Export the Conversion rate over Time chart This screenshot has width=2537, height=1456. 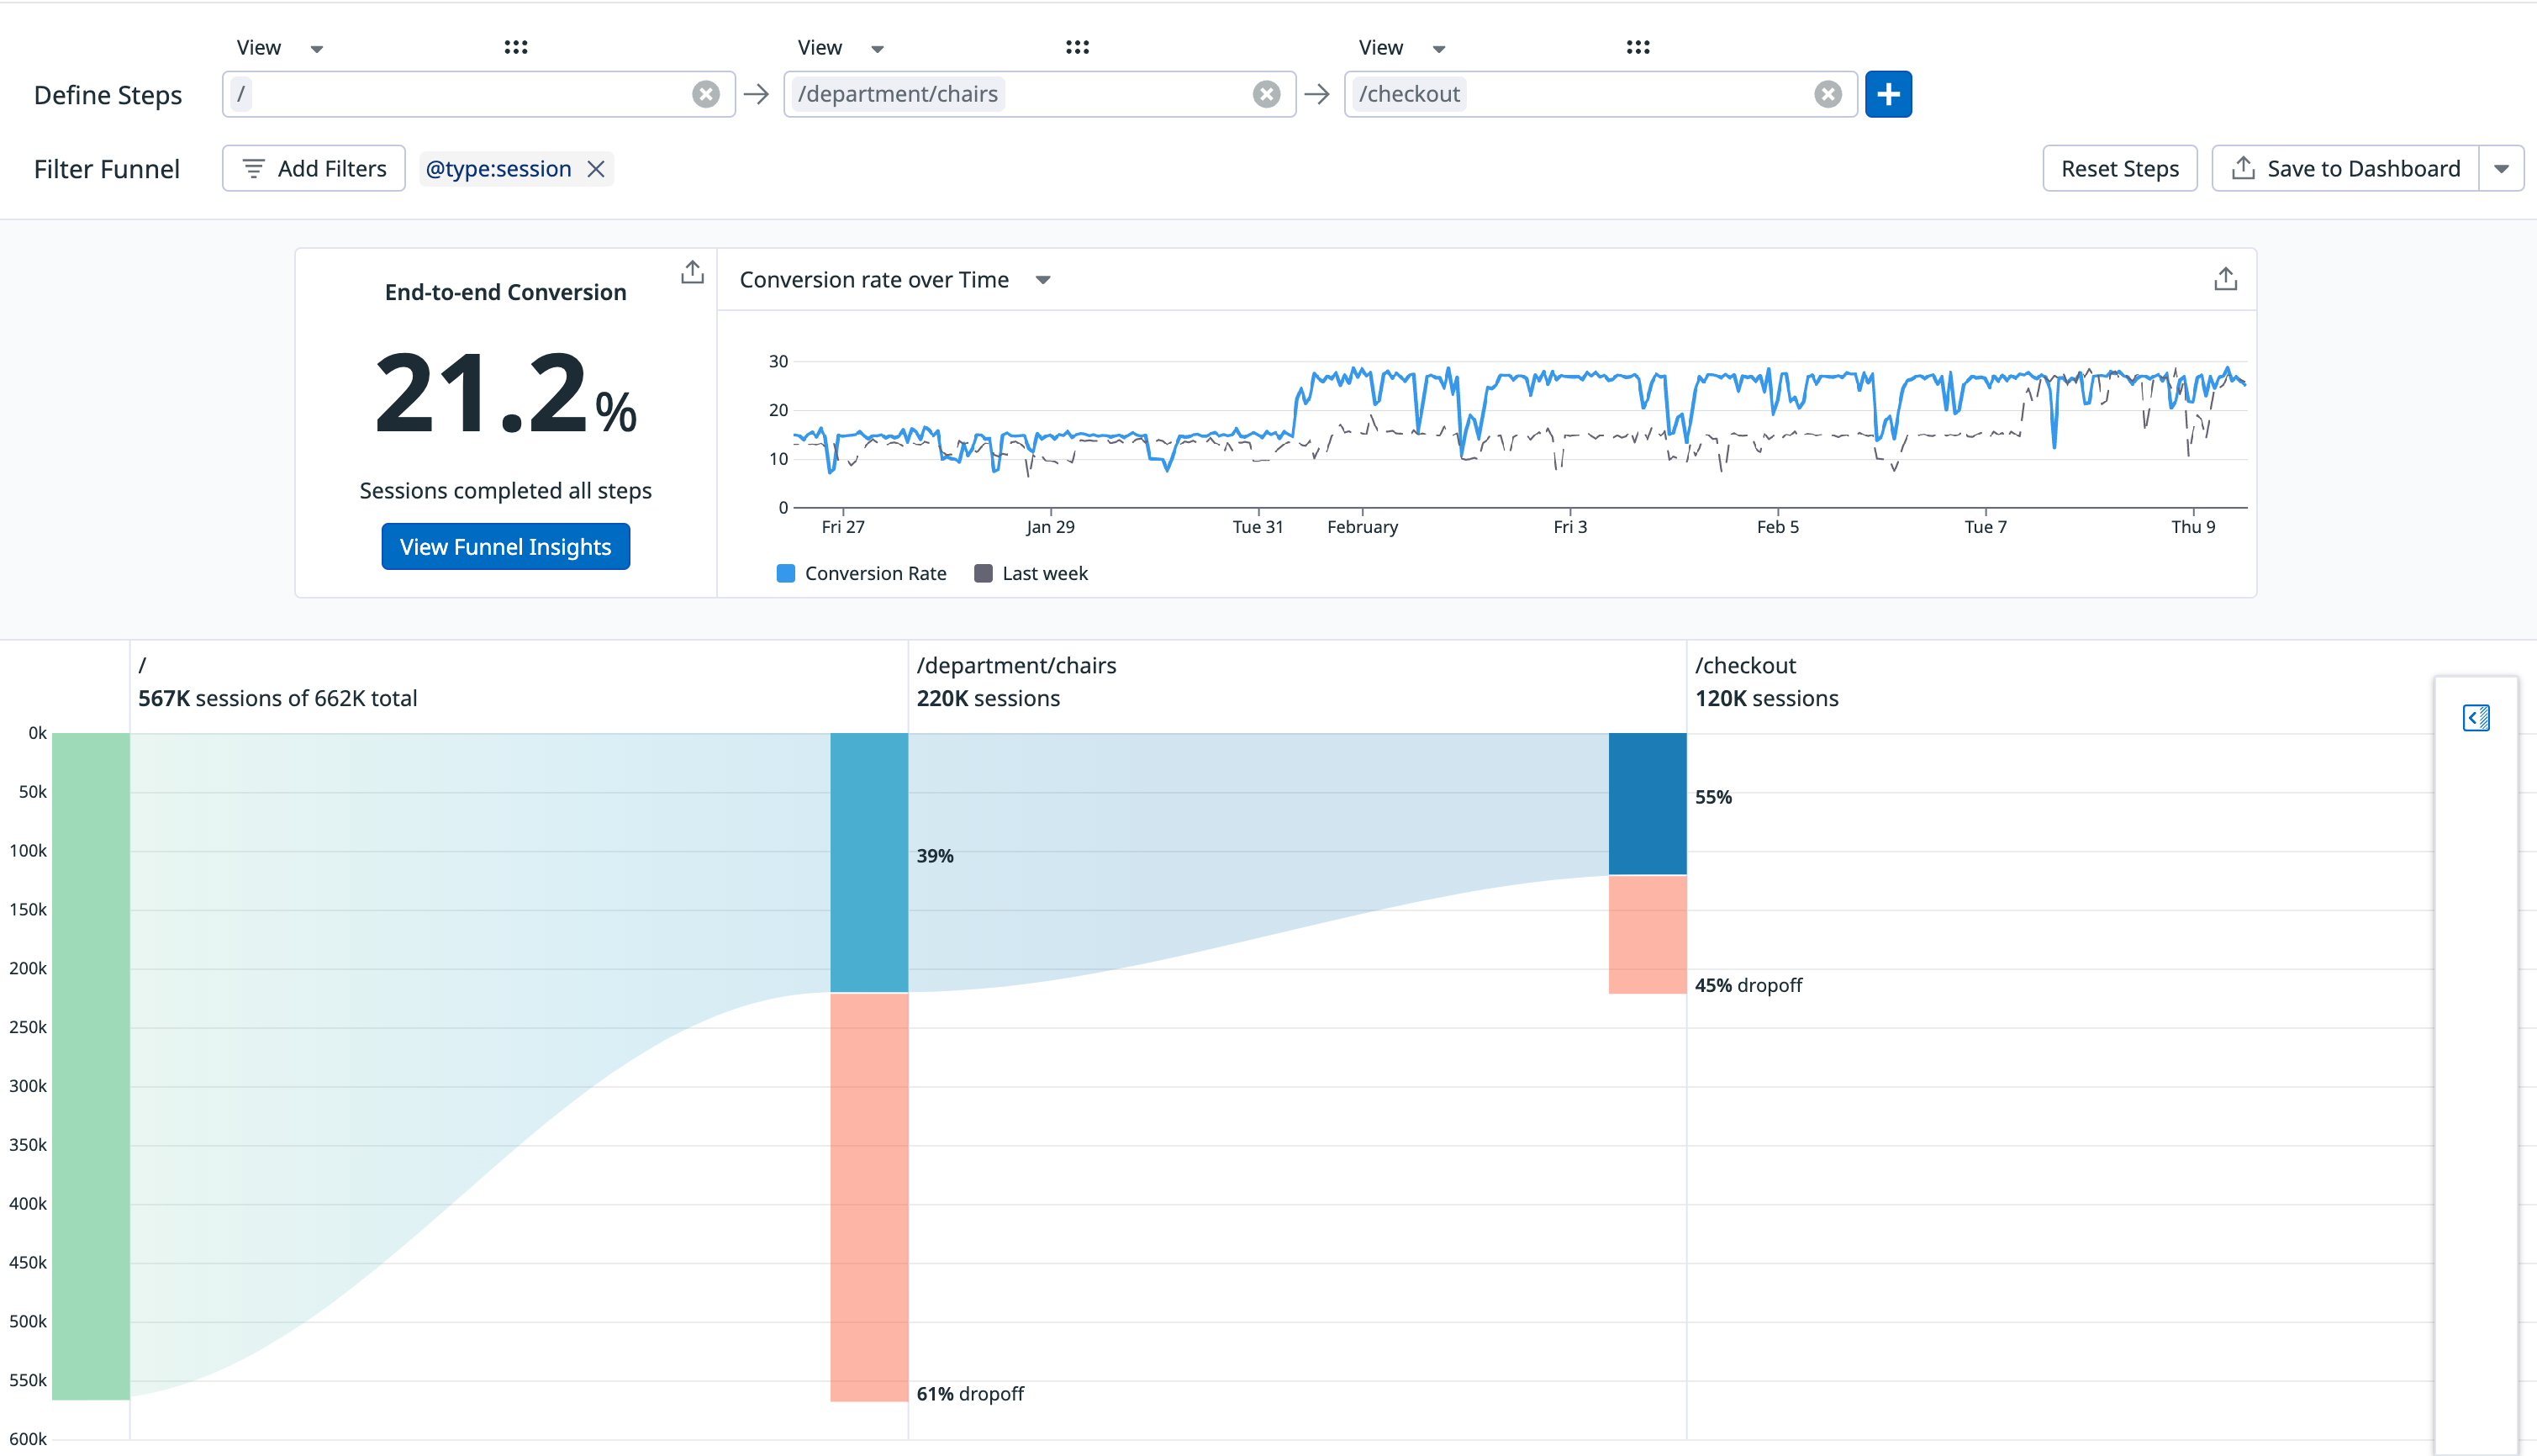point(2225,279)
